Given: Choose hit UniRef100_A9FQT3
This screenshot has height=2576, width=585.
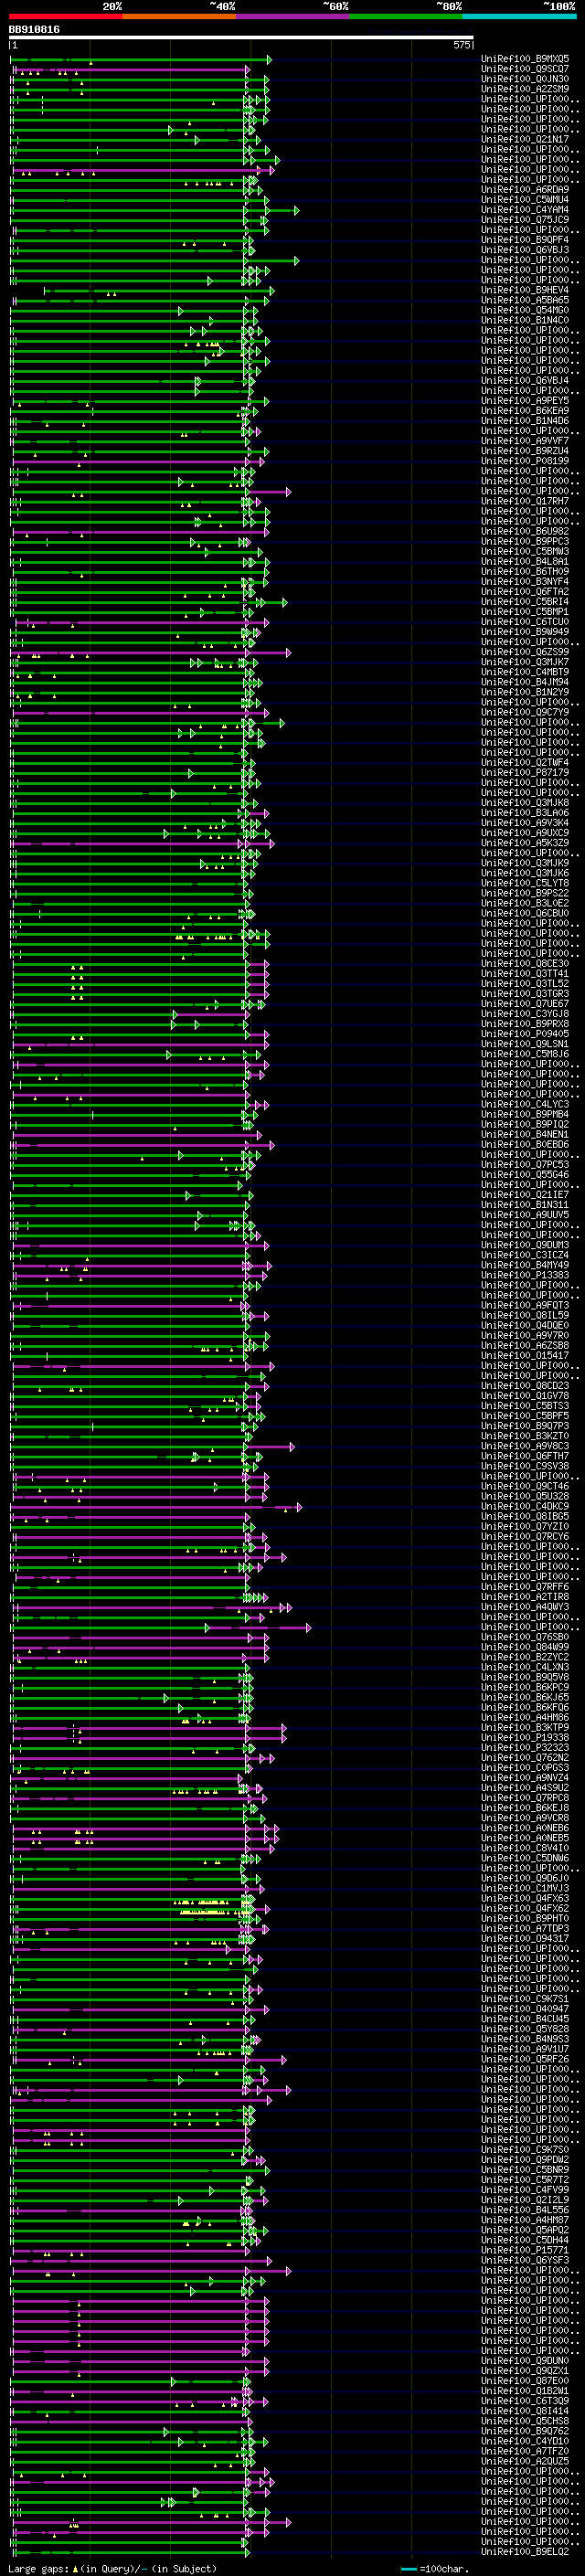Looking at the screenshot, I should point(525,1306).
